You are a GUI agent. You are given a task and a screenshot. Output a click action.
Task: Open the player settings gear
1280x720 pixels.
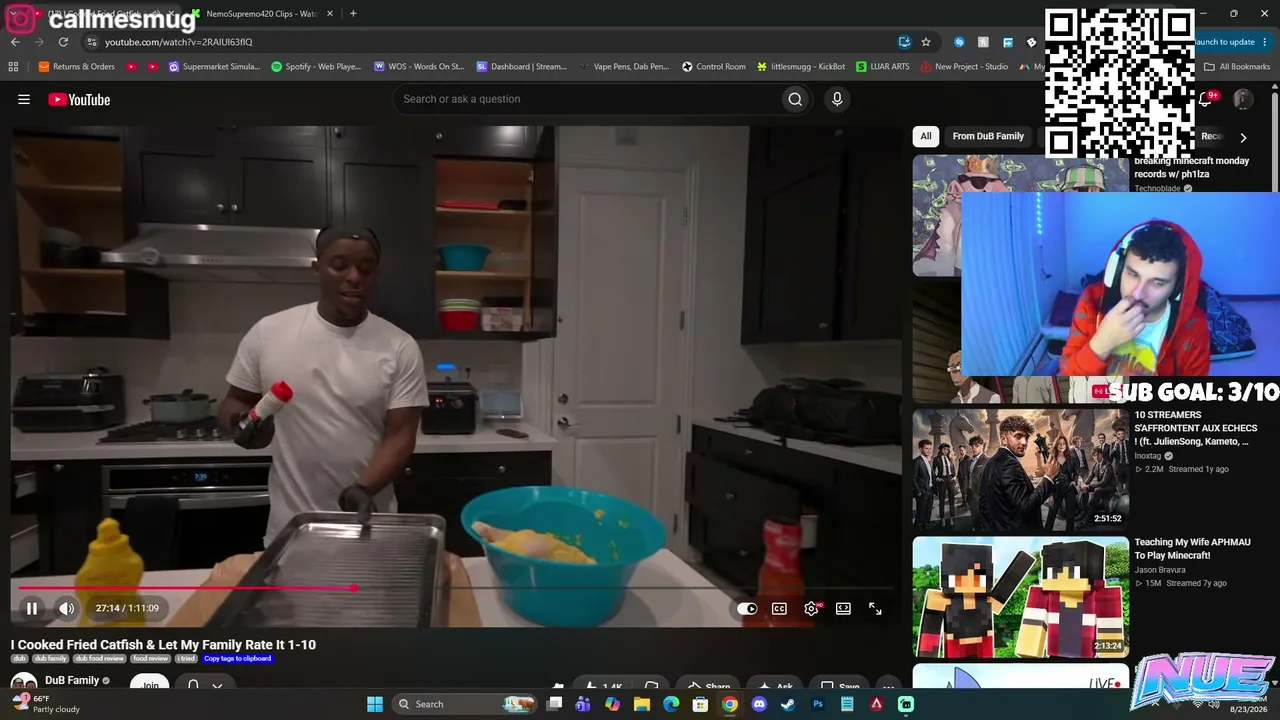click(x=811, y=608)
